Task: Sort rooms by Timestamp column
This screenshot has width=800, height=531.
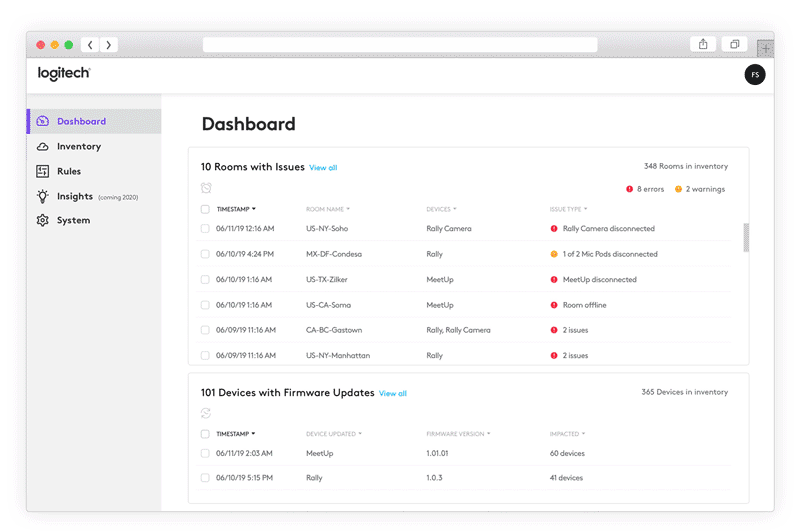Action: (236, 209)
